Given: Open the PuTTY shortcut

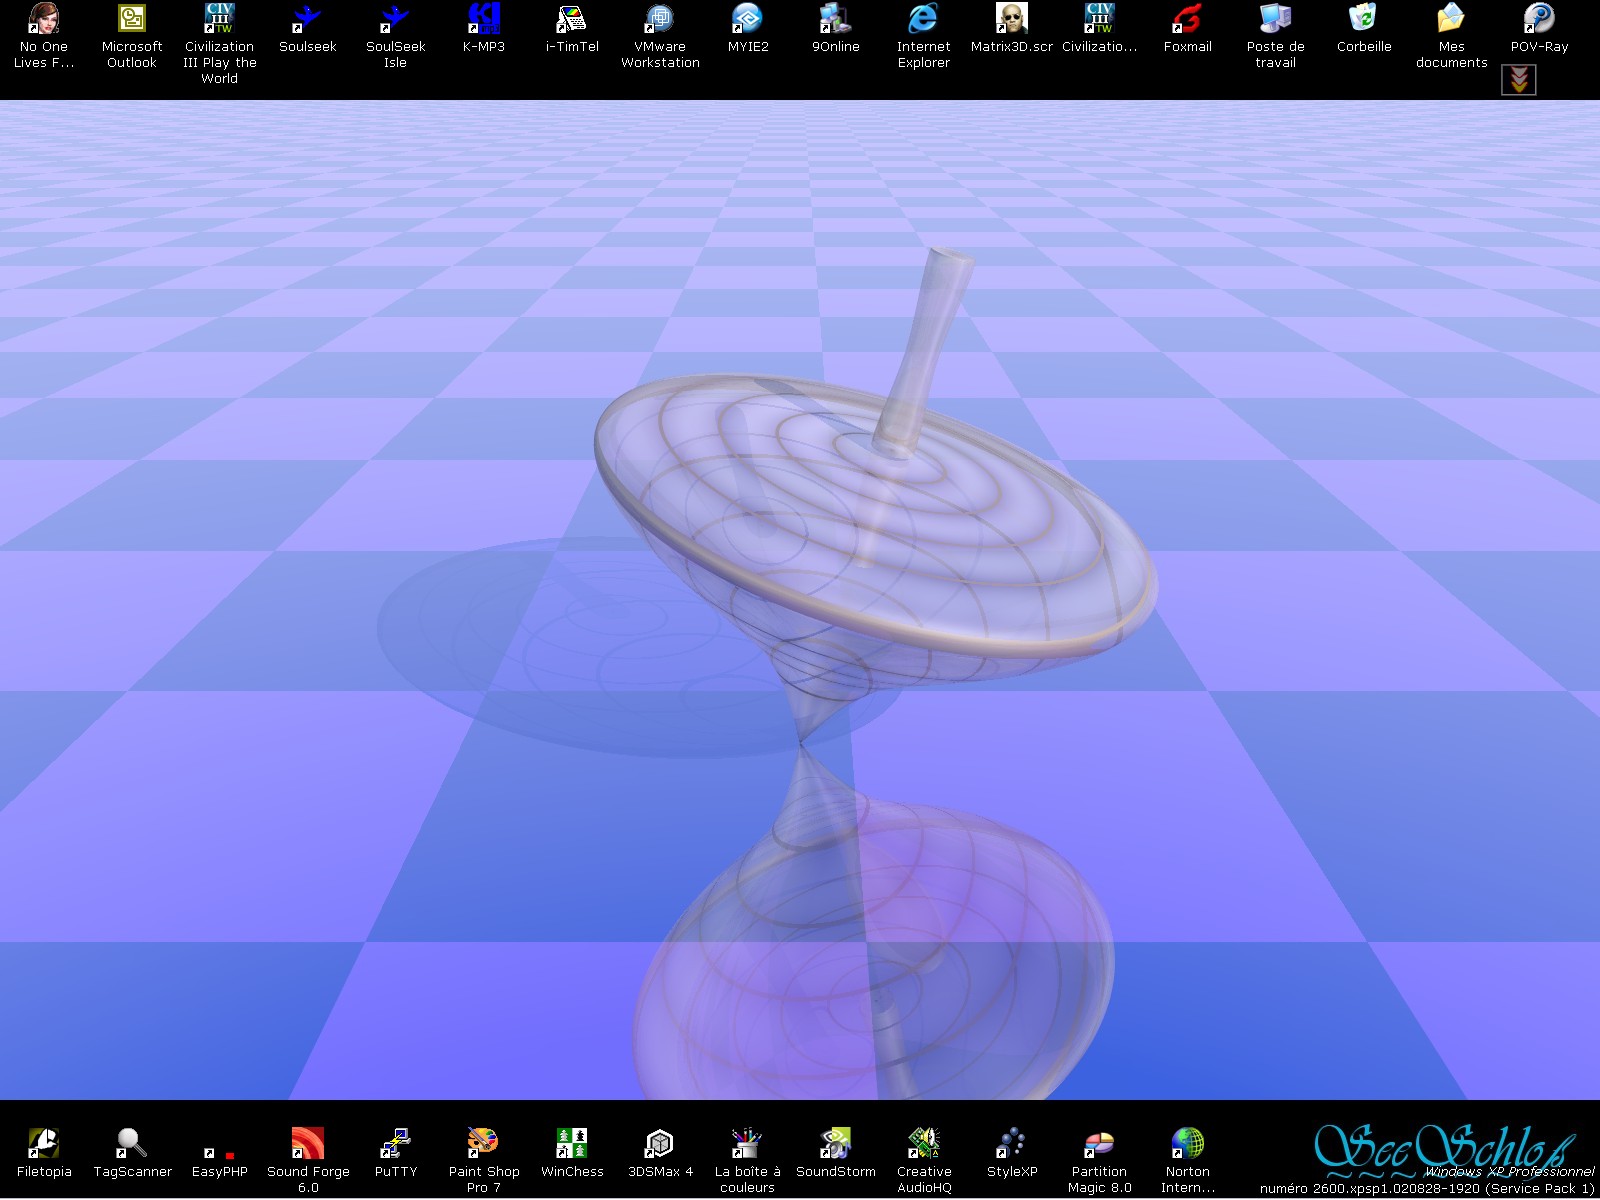Looking at the screenshot, I should (395, 1143).
